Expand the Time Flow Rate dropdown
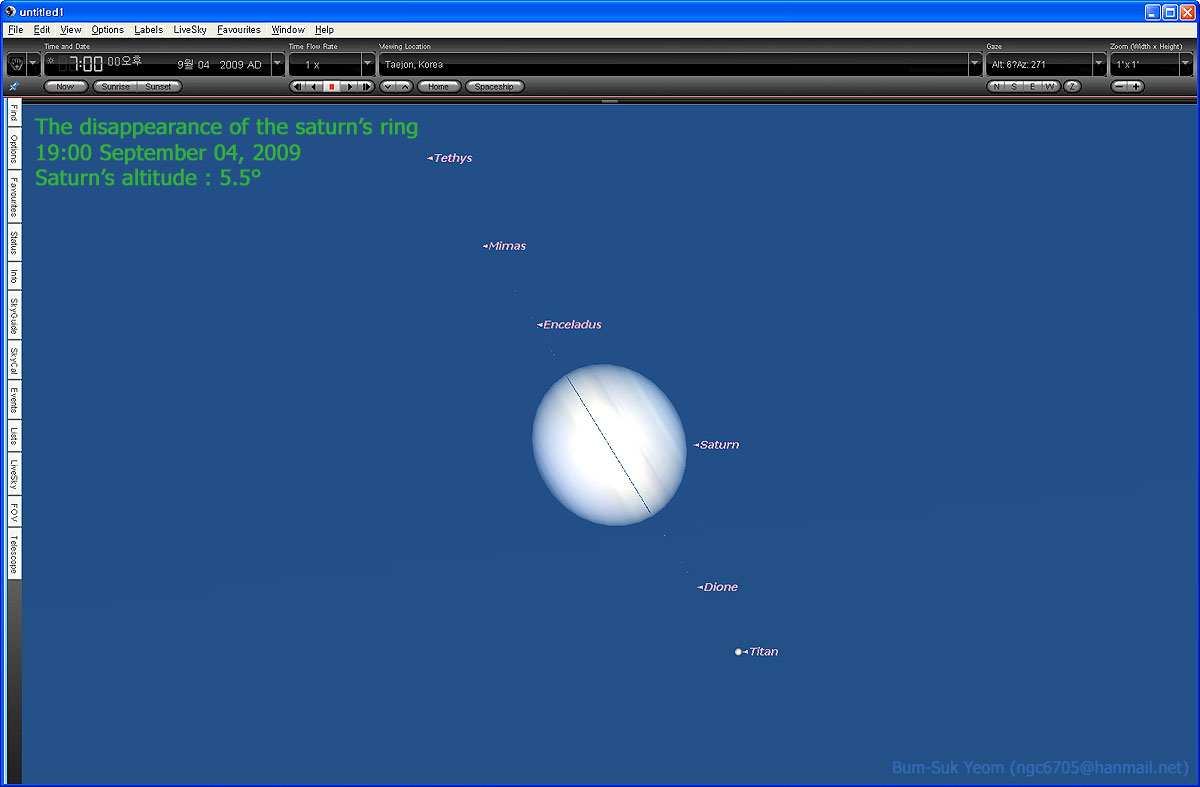 click(x=367, y=64)
